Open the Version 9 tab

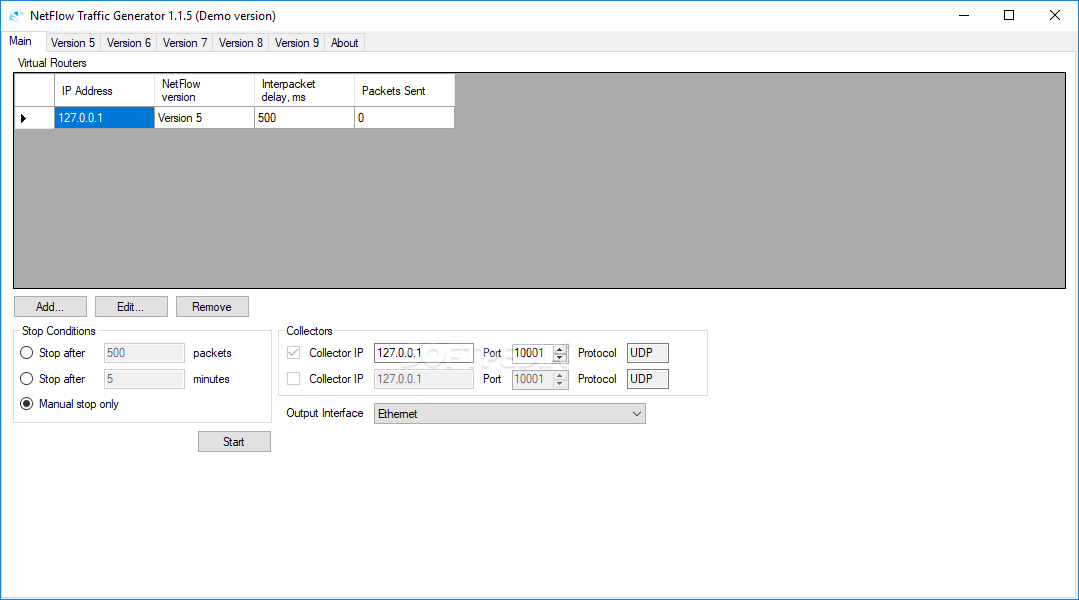point(297,43)
